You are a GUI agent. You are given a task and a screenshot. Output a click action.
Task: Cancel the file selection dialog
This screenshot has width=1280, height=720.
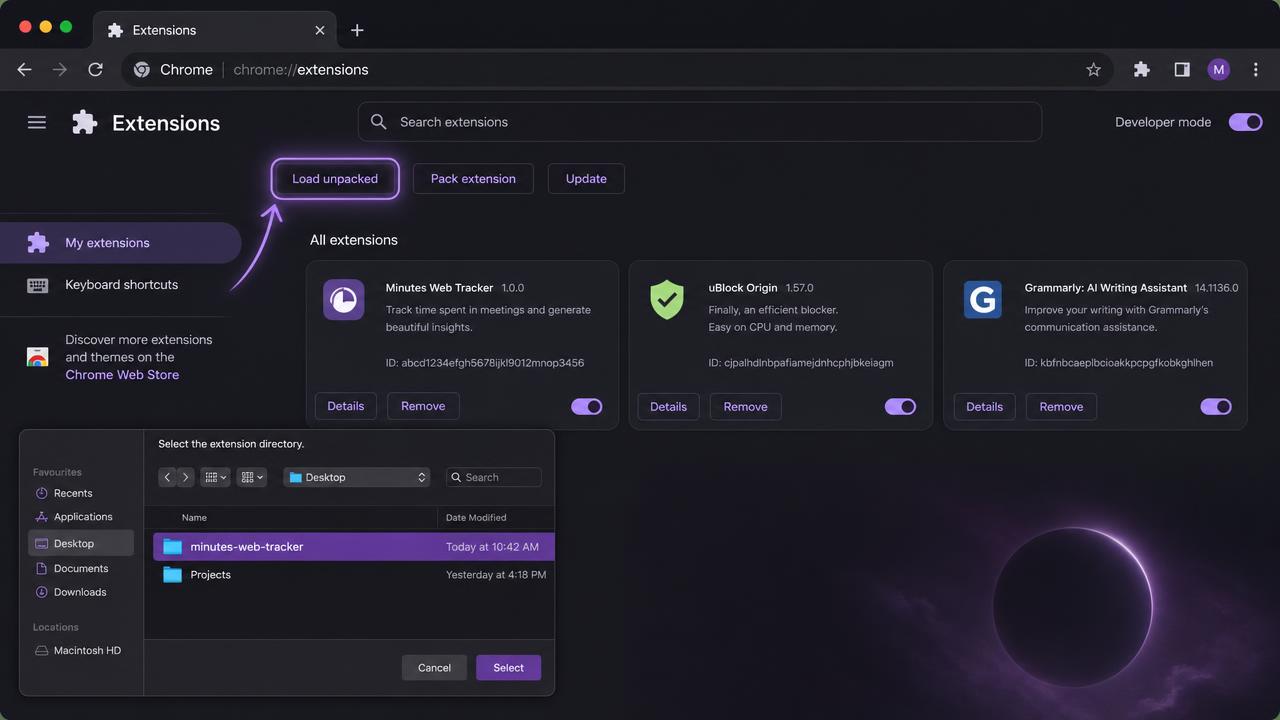pyautogui.click(x=434, y=668)
